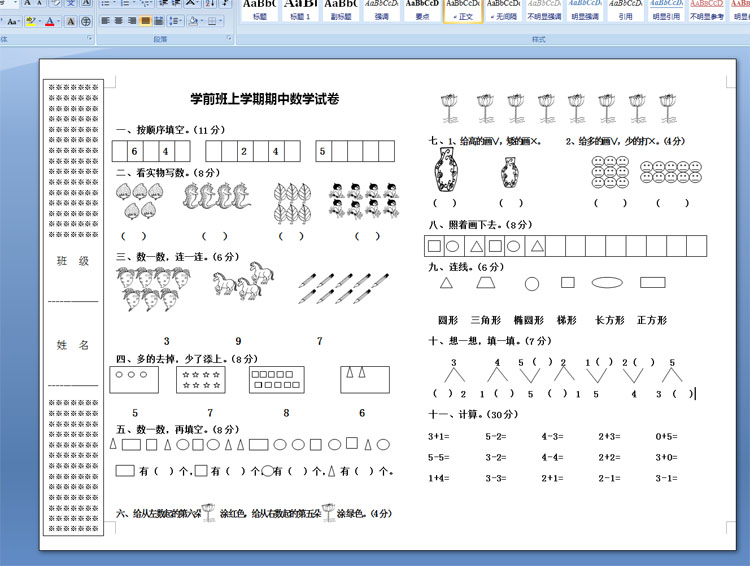Image resolution: width=750 pixels, height=566 pixels.
Task: Open Change Case dropdown arrow
Action: (x=18, y=22)
